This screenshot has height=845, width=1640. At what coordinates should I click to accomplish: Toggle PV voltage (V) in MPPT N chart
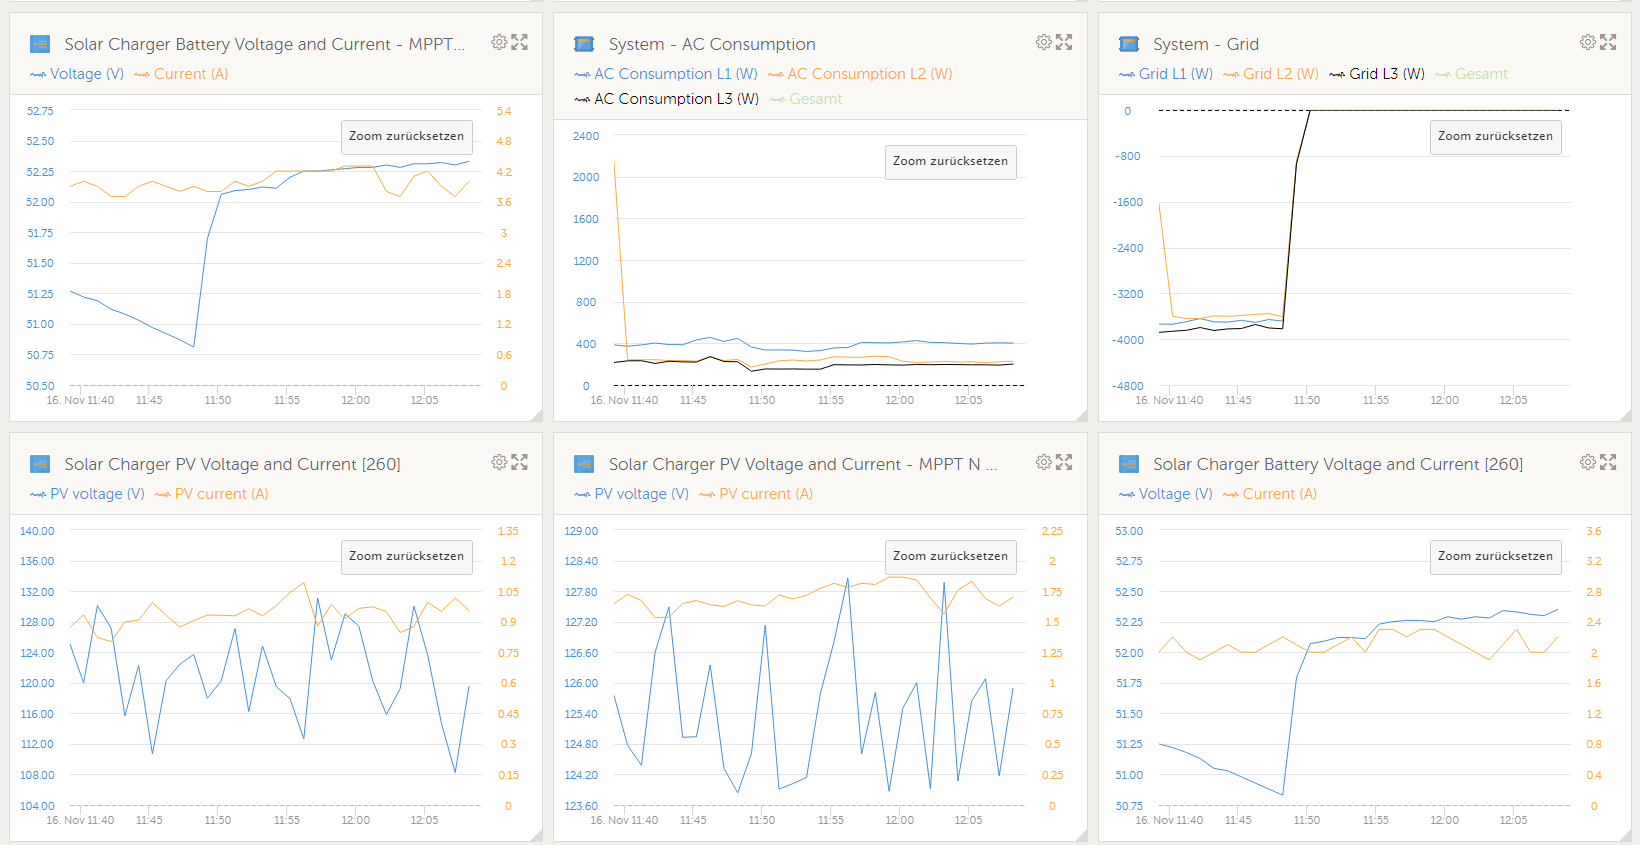(x=632, y=494)
